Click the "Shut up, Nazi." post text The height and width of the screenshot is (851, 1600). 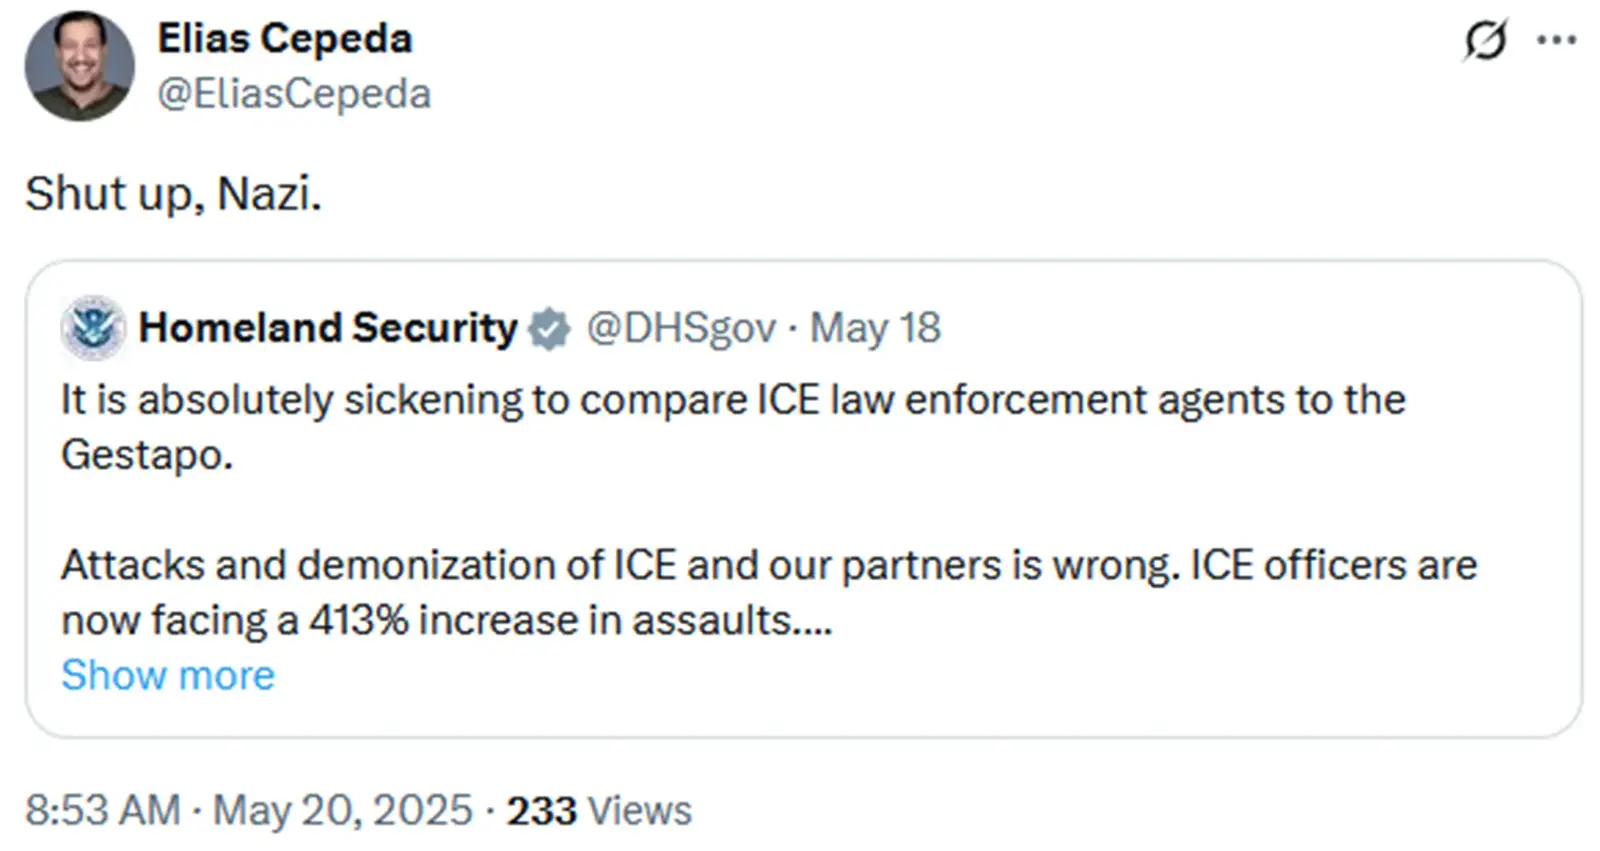pos(173,194)
